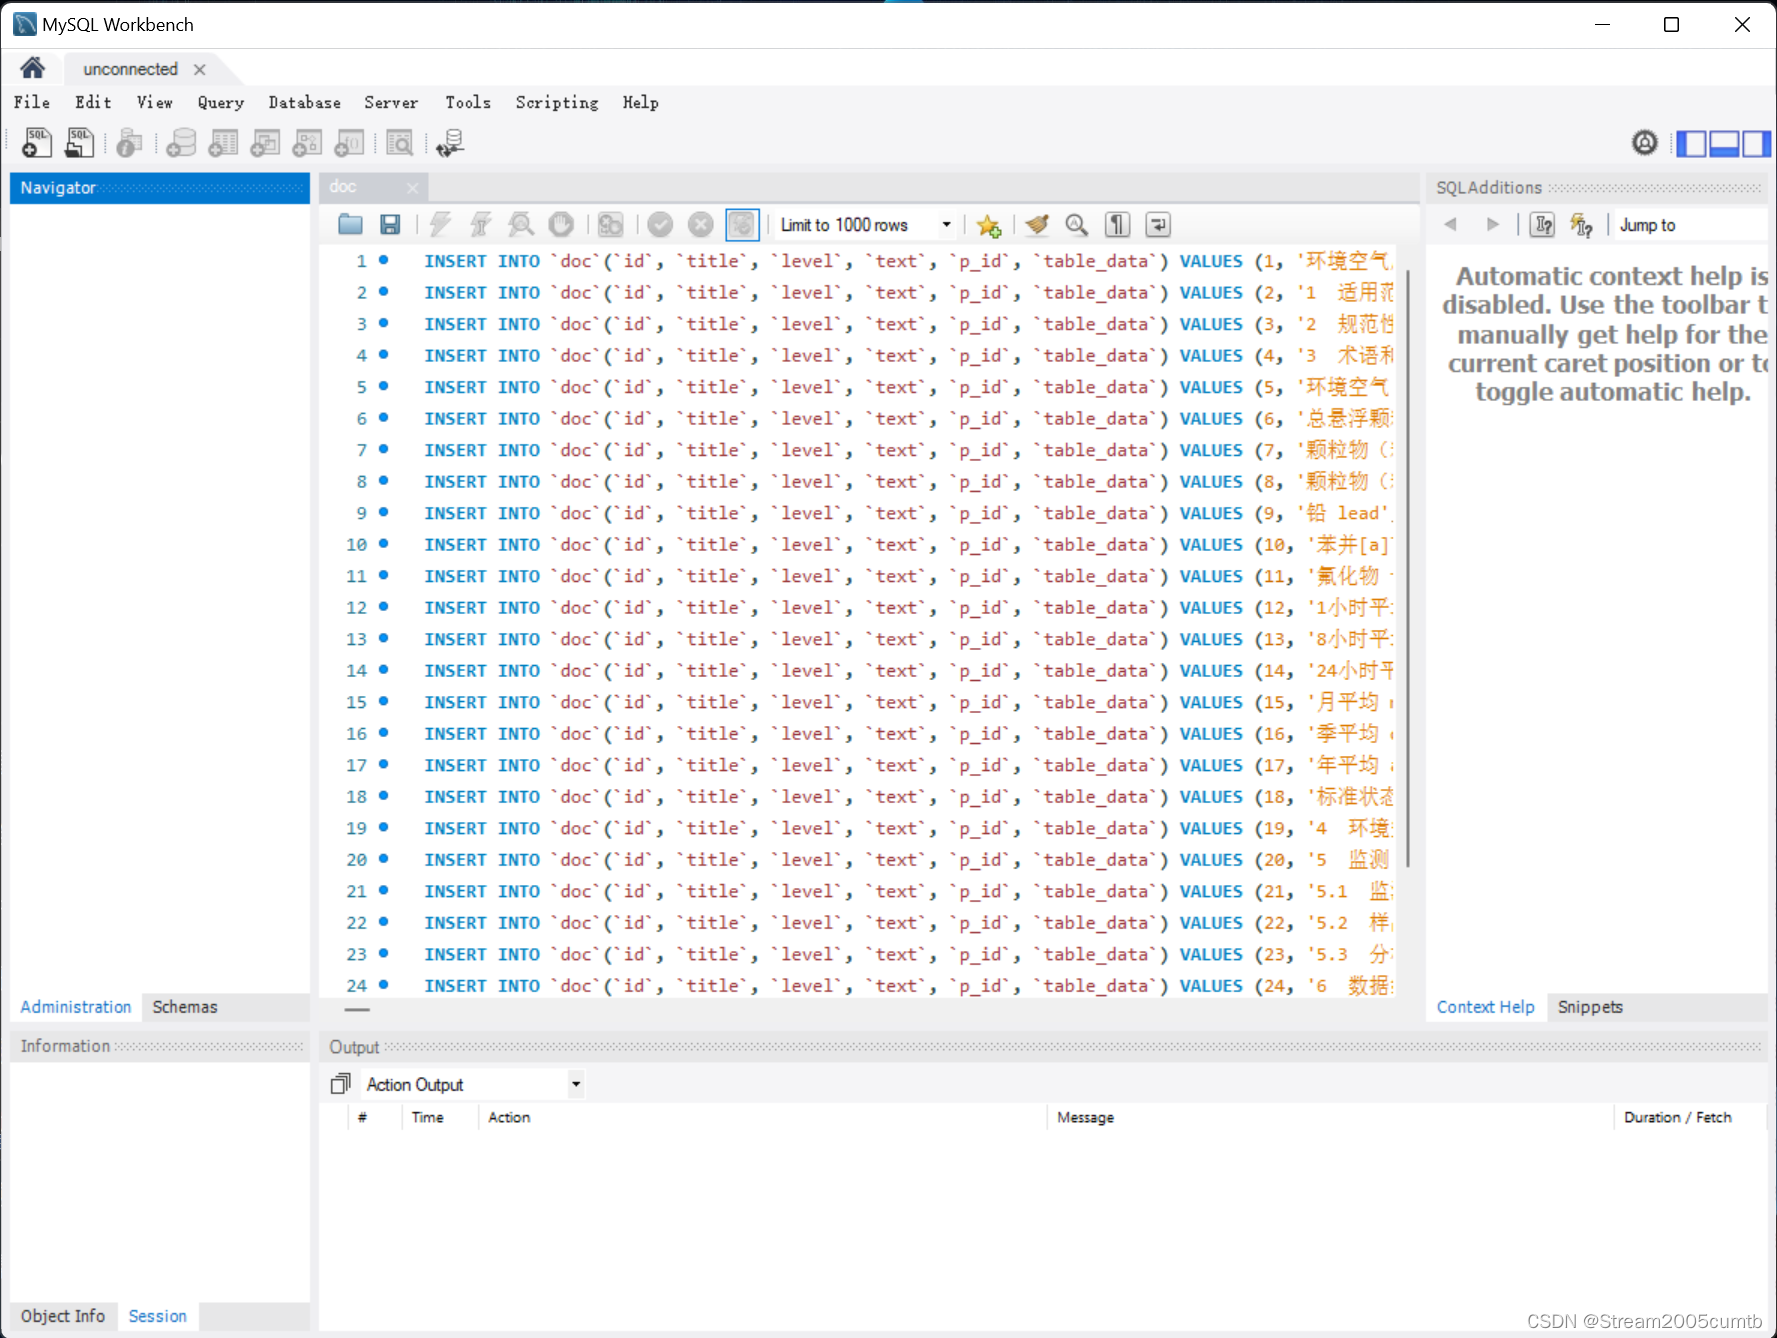Screen dimensions: 1777x1338
Task: Click line number 9 in the SQL editor
Action: tap(361, 512)
